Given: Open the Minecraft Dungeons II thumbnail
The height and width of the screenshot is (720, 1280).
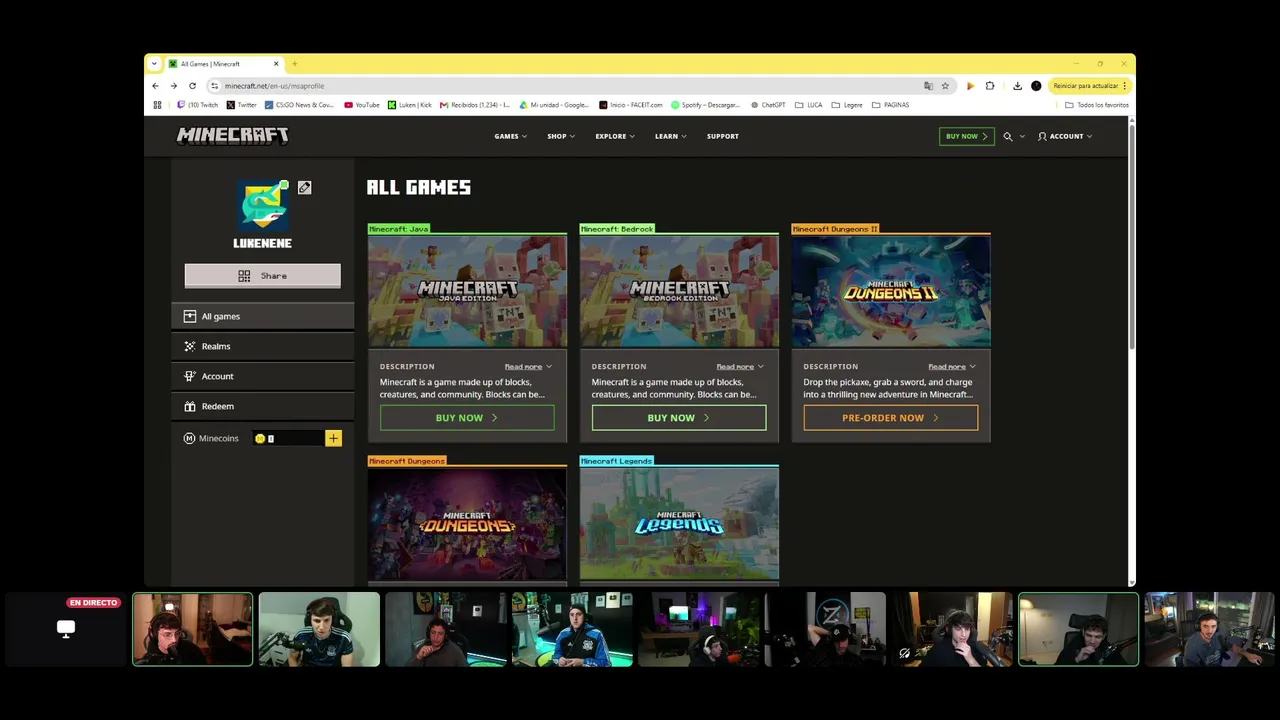Looking at the screenshot, I should click(891, 291).
